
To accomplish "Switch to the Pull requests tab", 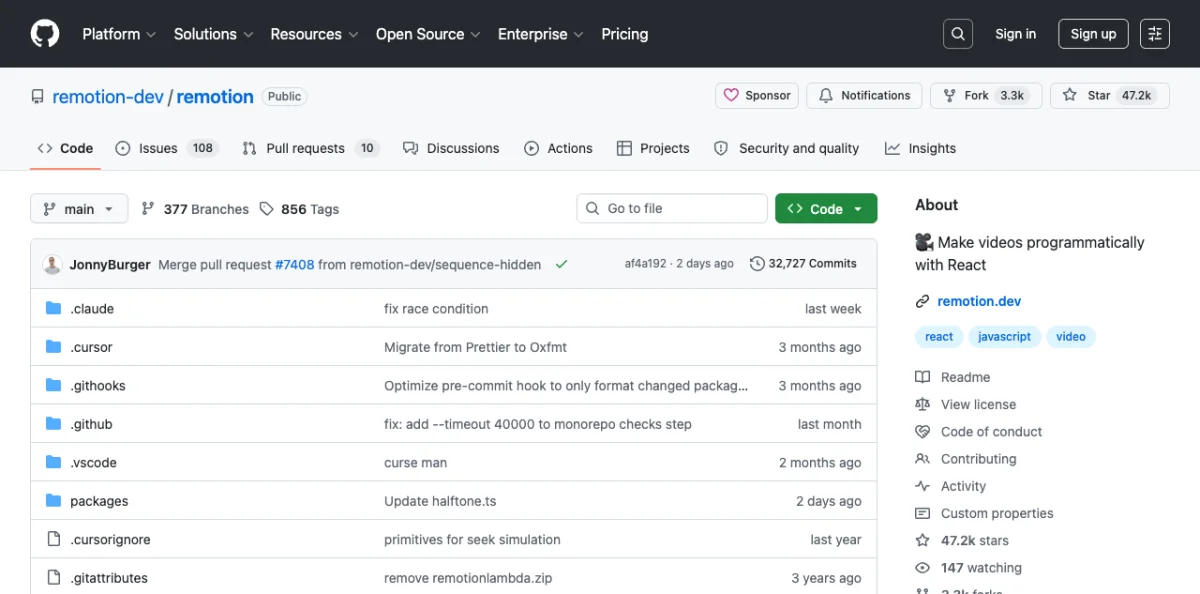I will (x=309, y=148).
